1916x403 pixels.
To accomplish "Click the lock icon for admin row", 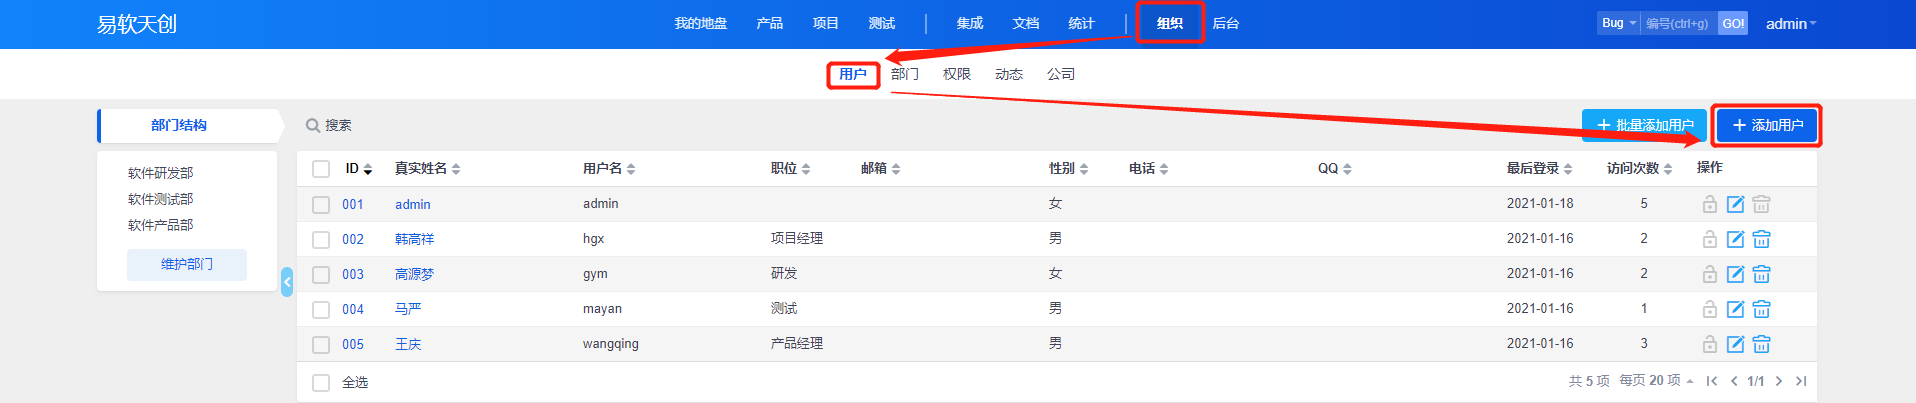I will point(1710,204).
